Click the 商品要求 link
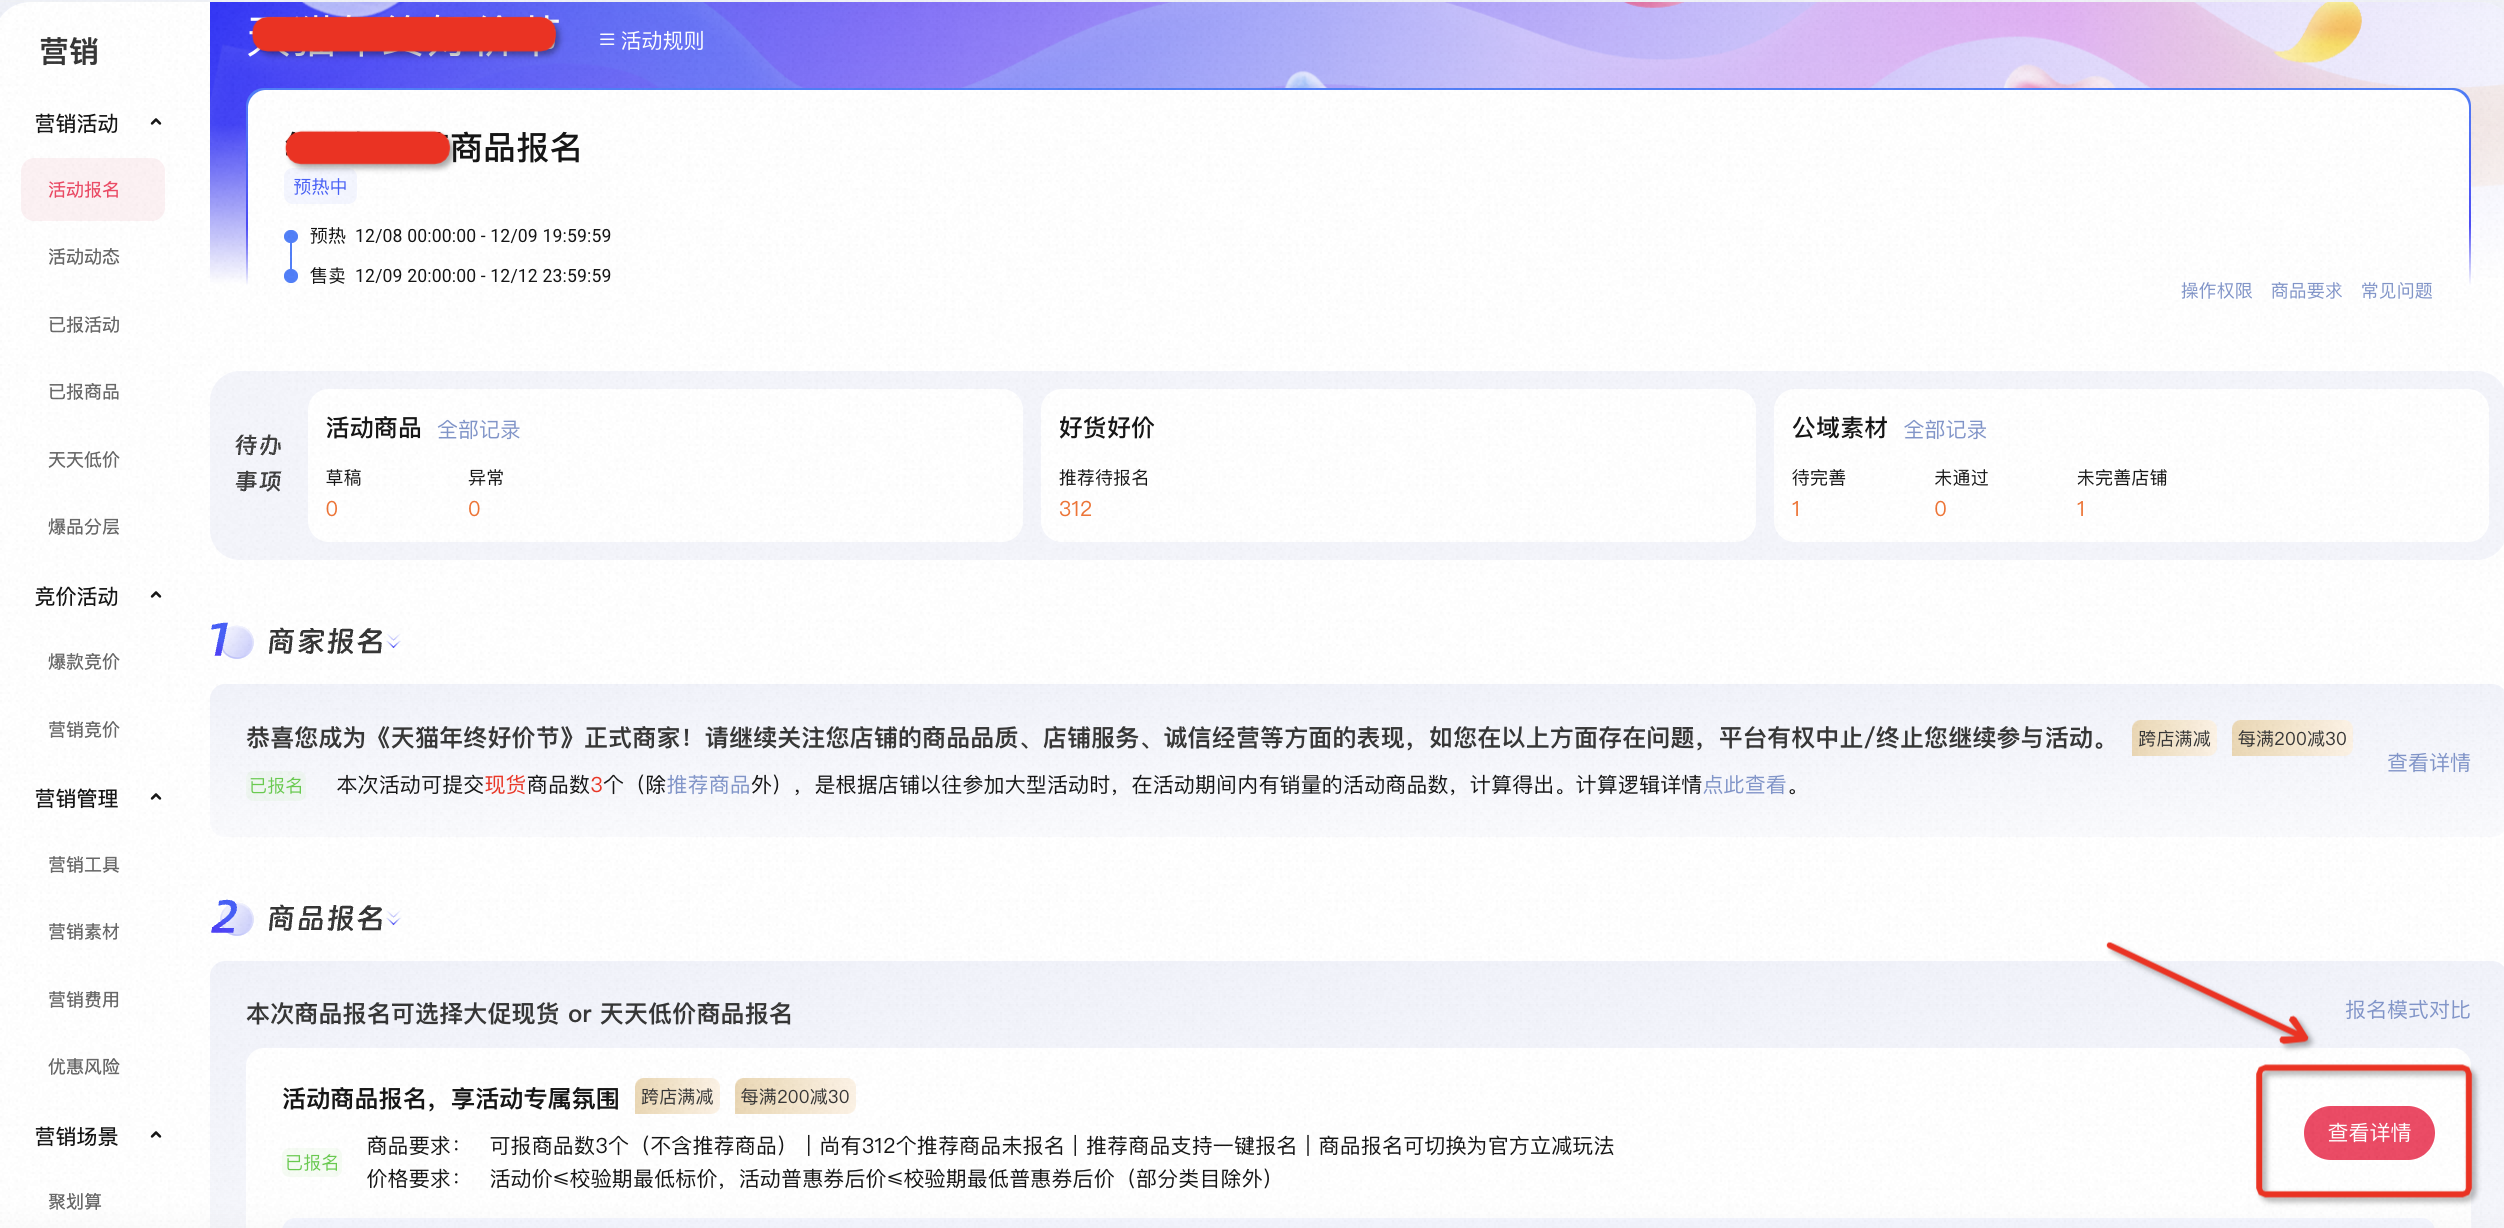Viewport: 2504px width, 1228px height. click(2306, 291)
